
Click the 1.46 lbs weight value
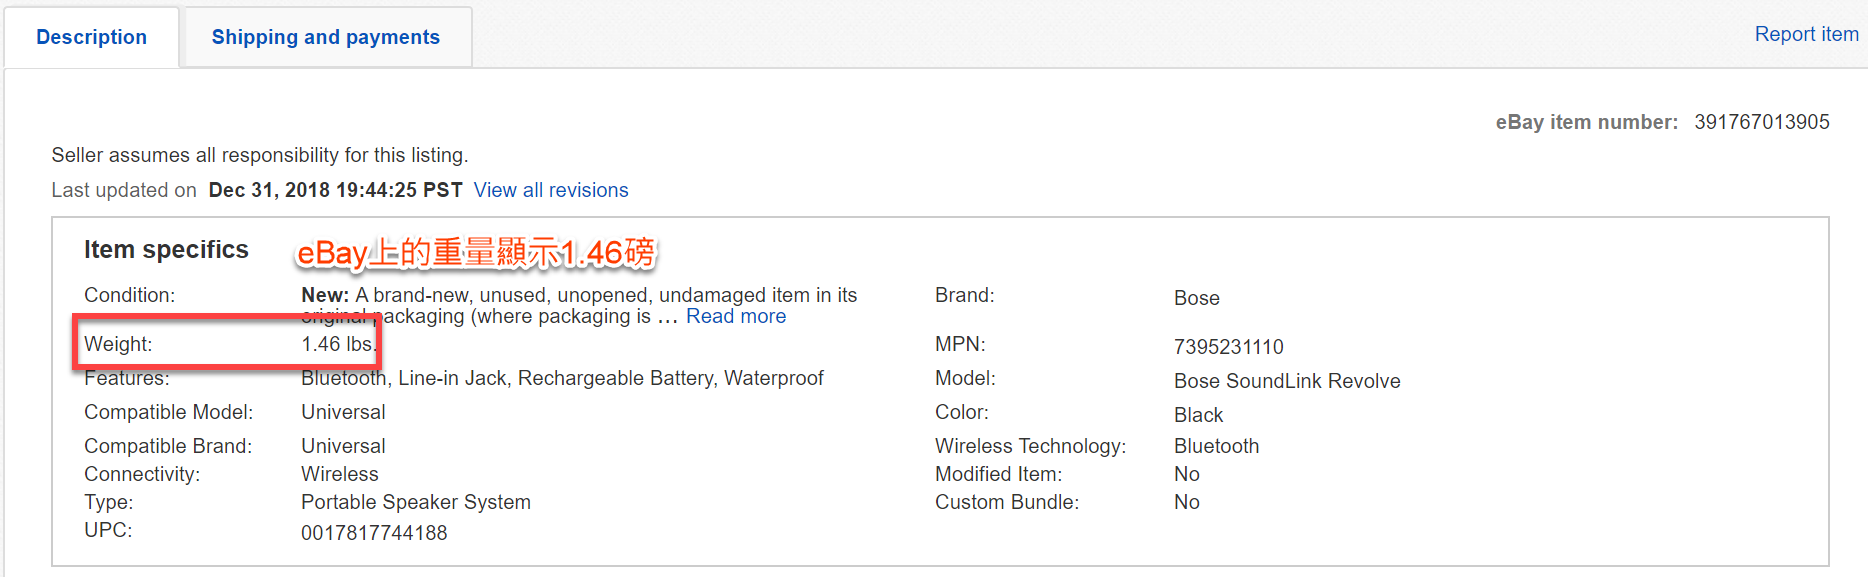(337, 344)
